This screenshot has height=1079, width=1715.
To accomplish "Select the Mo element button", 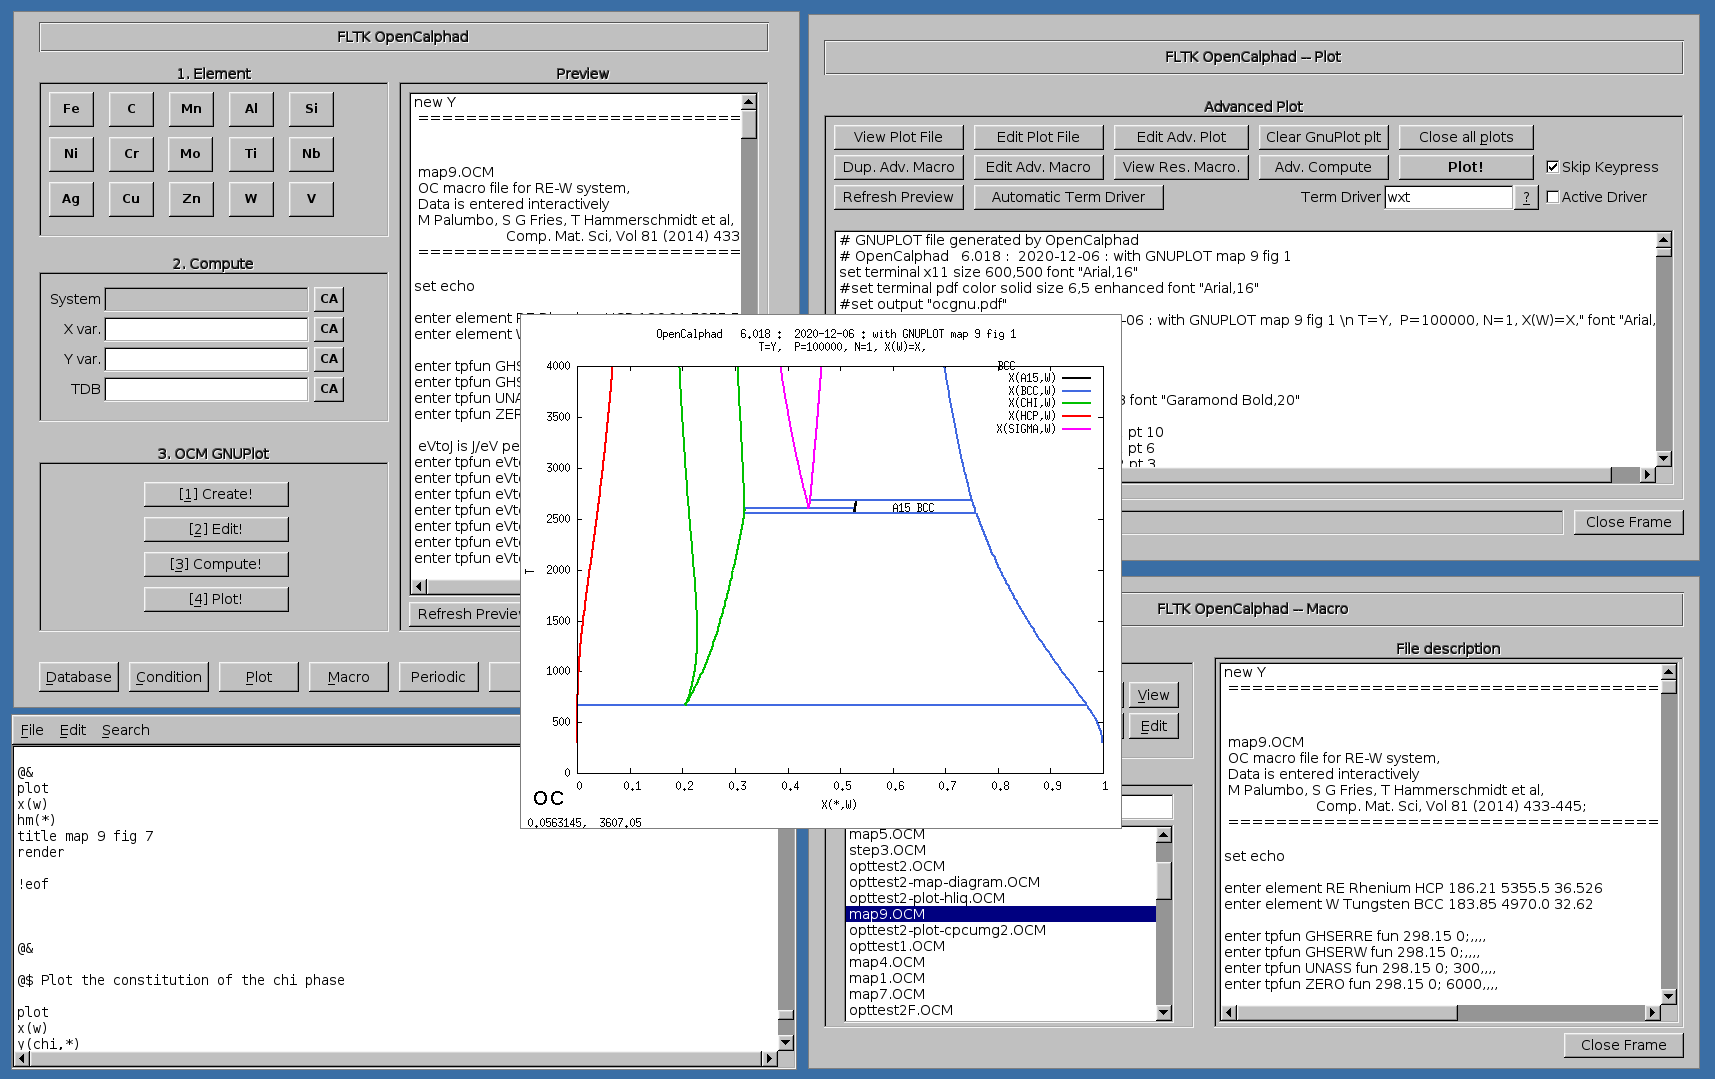I will 191,154.
